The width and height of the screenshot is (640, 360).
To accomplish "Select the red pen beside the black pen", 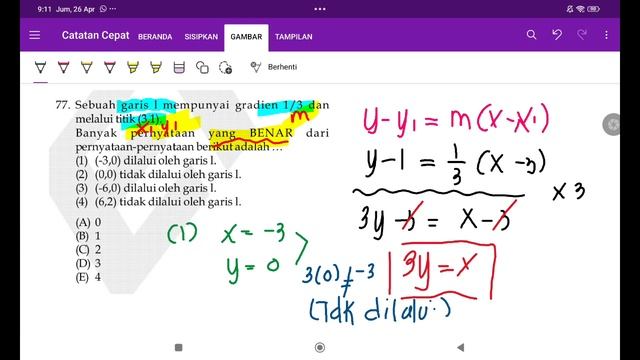I will (63, 67).
